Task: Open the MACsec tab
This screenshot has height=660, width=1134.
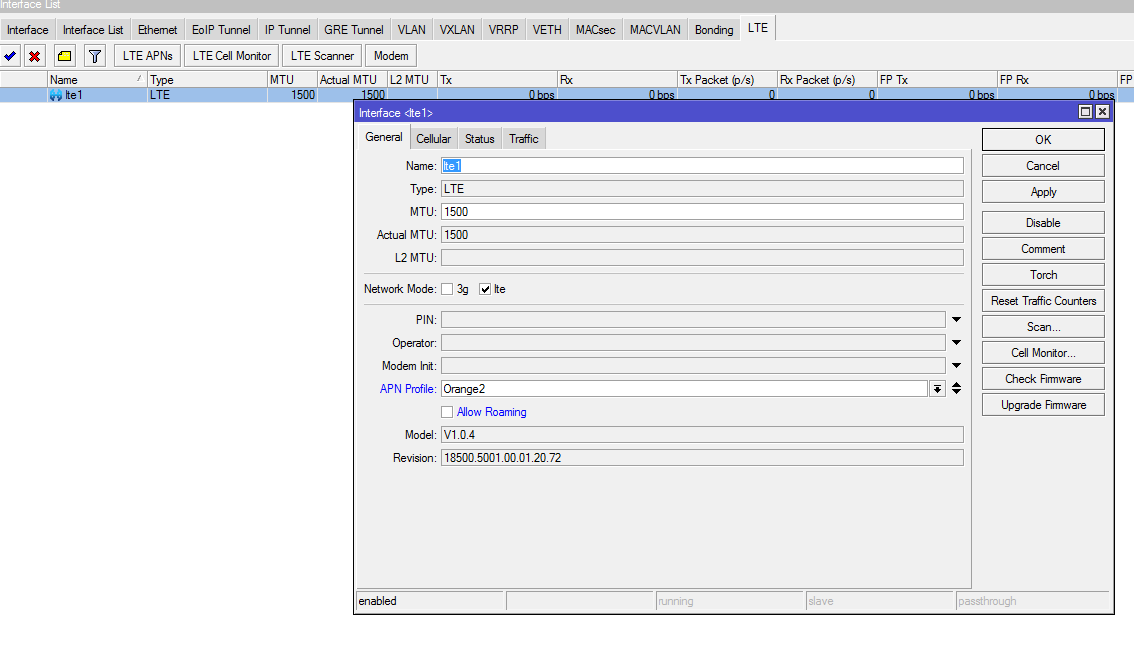Action: 595,30
